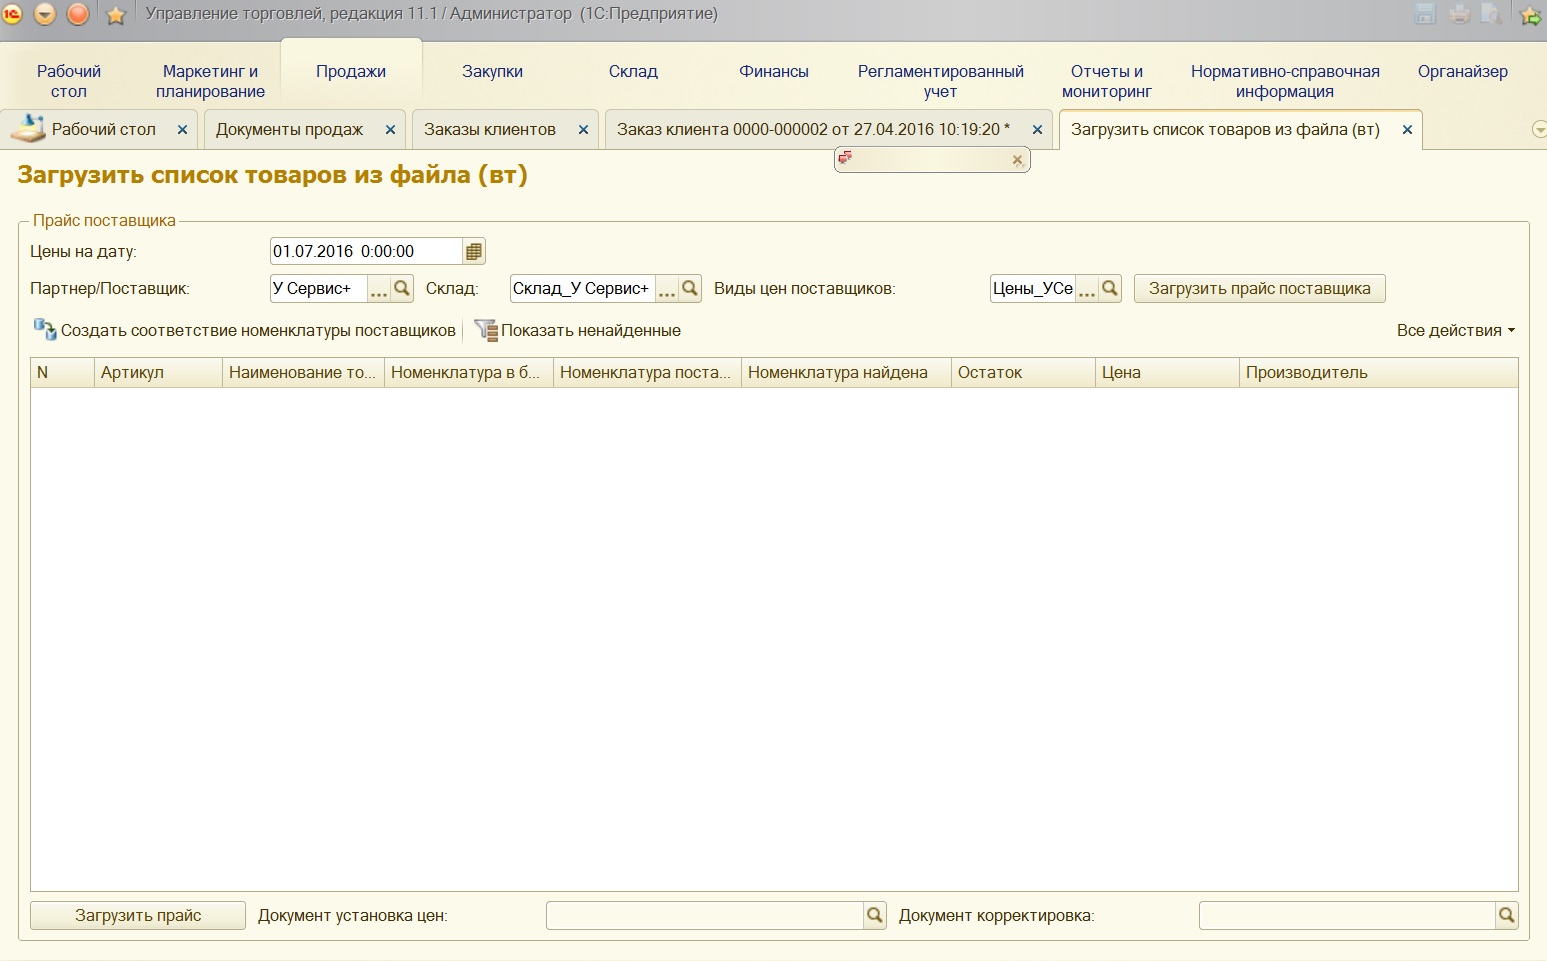Image resolution: width=1547 pixels, height=961 pixels.
Task: Open magnifier for Документ корректировка
Action: pyautogui.click(x=1507, y=915)
